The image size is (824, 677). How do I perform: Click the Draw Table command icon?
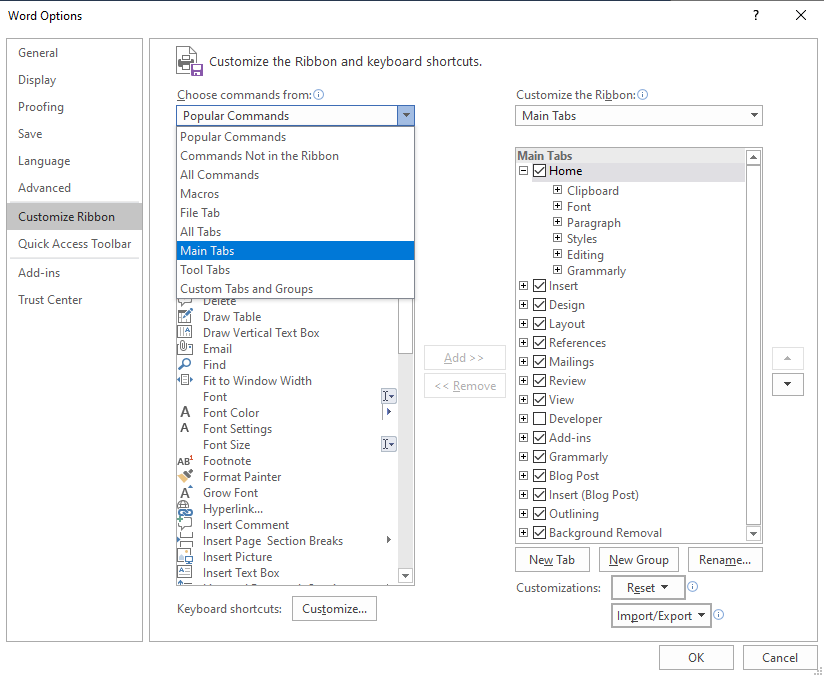coord(185,316)
